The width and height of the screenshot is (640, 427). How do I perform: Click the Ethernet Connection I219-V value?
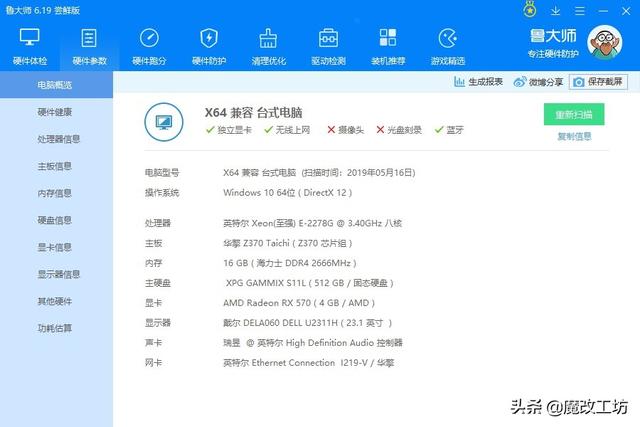click(309, 363)
